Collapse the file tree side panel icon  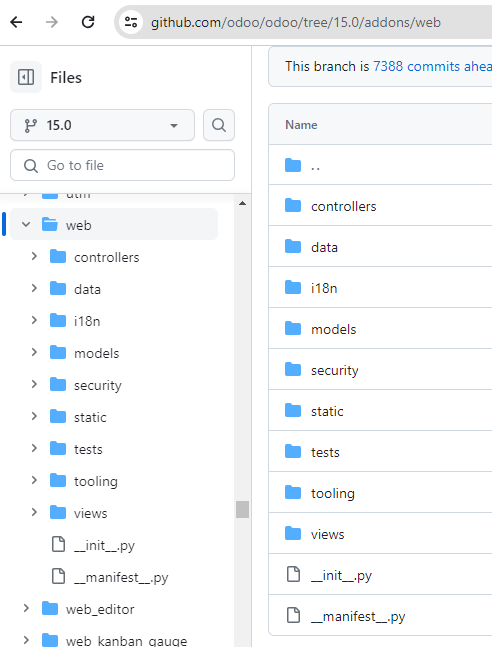click(x=26, y=77)
